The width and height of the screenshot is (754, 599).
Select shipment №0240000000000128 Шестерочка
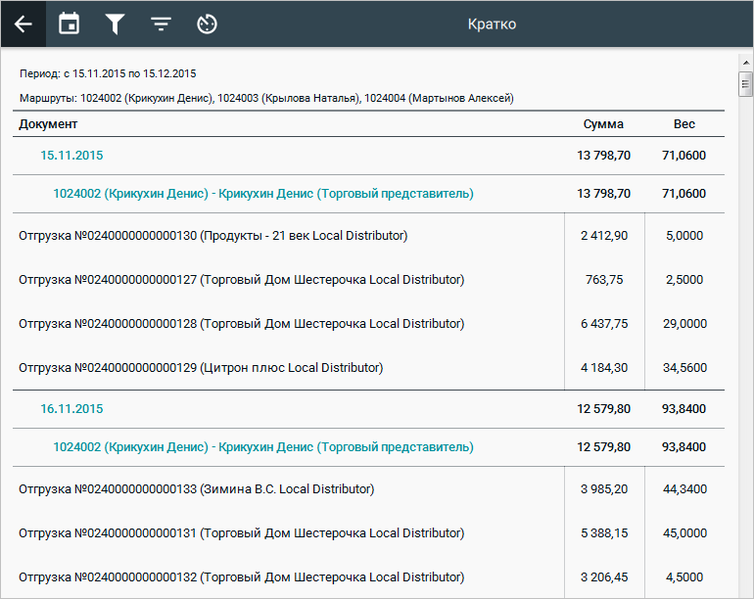(241, 324)
